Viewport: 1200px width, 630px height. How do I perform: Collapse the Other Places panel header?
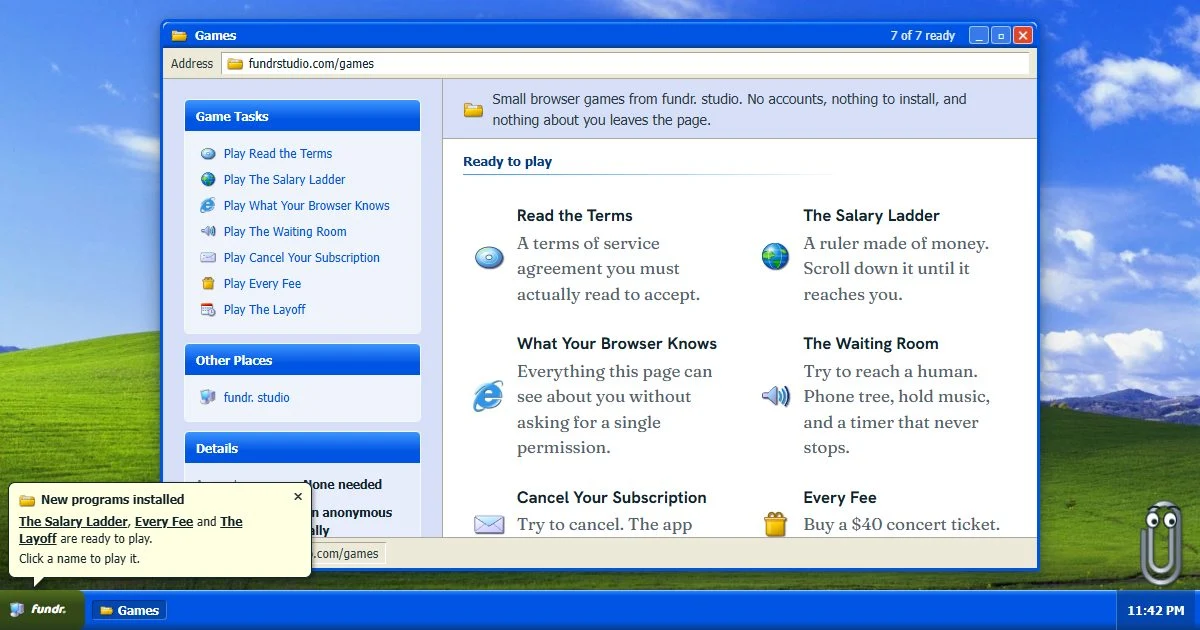[302, 360]
